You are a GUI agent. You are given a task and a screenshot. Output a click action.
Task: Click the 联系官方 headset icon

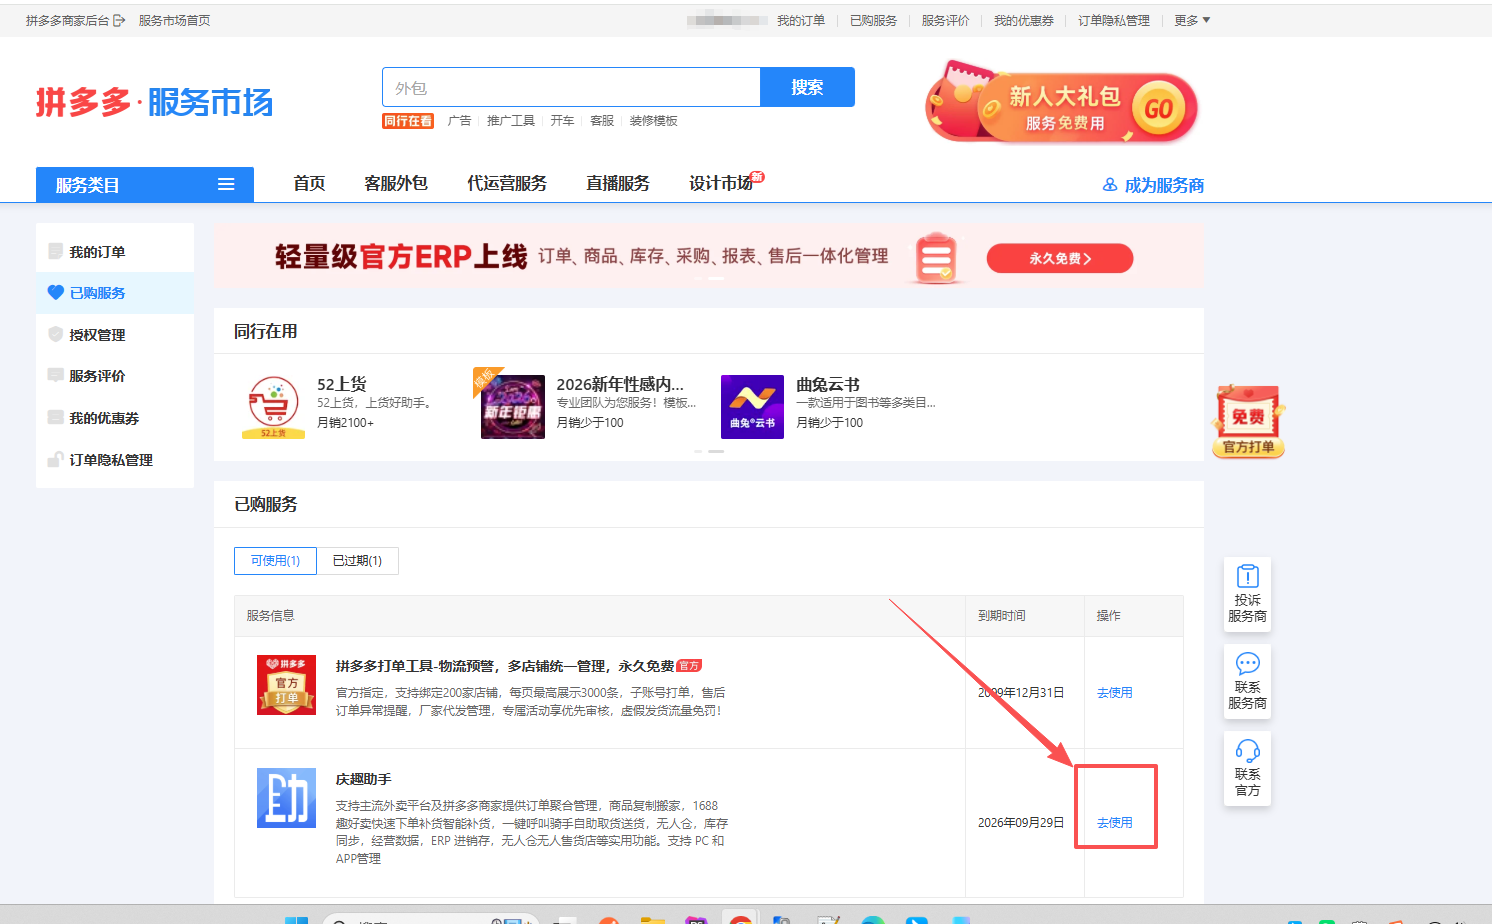click(1247, 751)
